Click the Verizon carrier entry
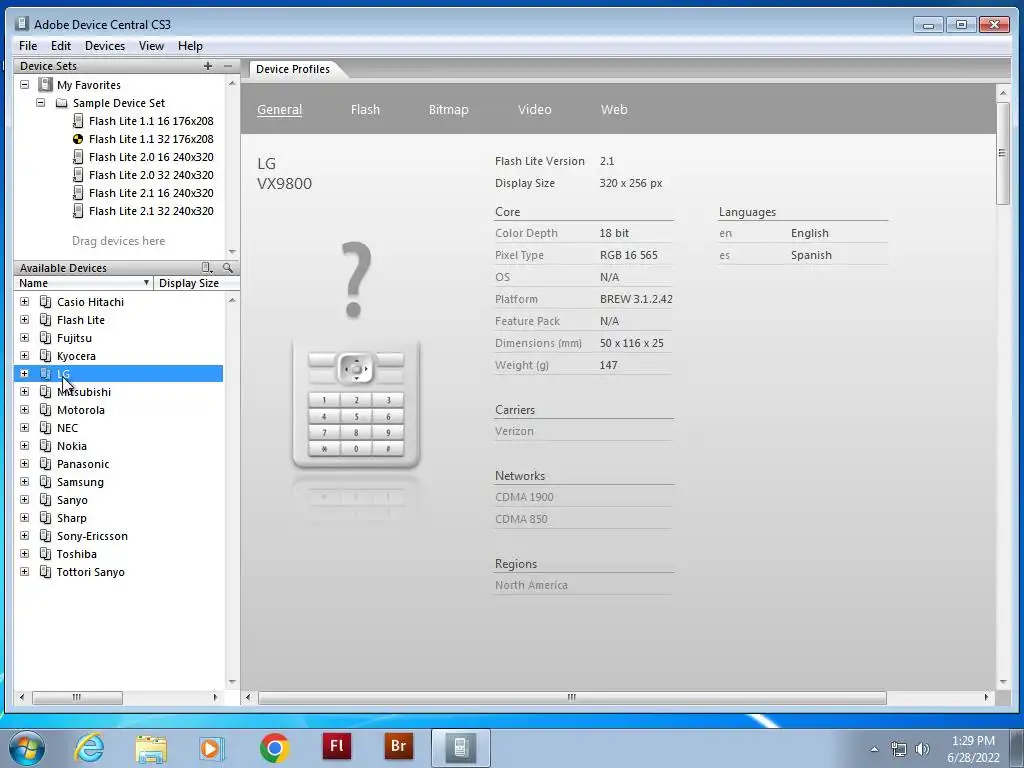 click(x=515, y=431)
